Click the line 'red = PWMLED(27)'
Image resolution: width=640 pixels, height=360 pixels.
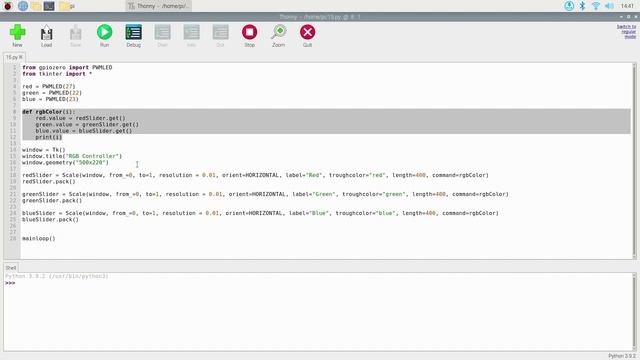pyautogui.click(x=49, y=87)
